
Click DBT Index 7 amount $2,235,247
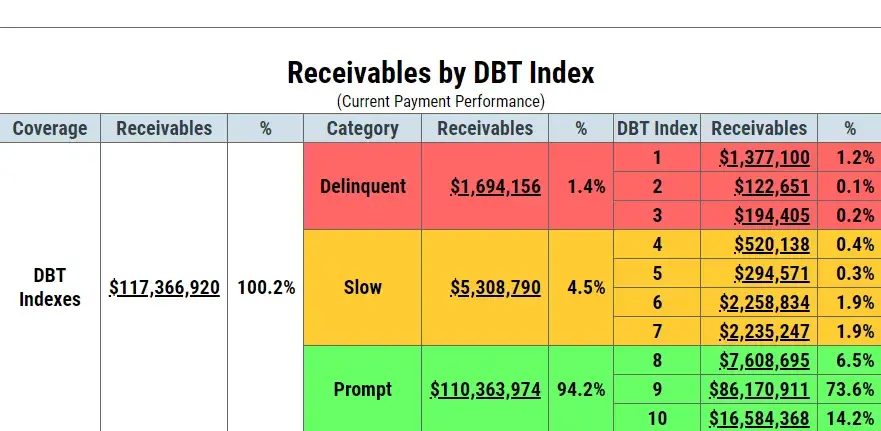click(x=764, y=332)
